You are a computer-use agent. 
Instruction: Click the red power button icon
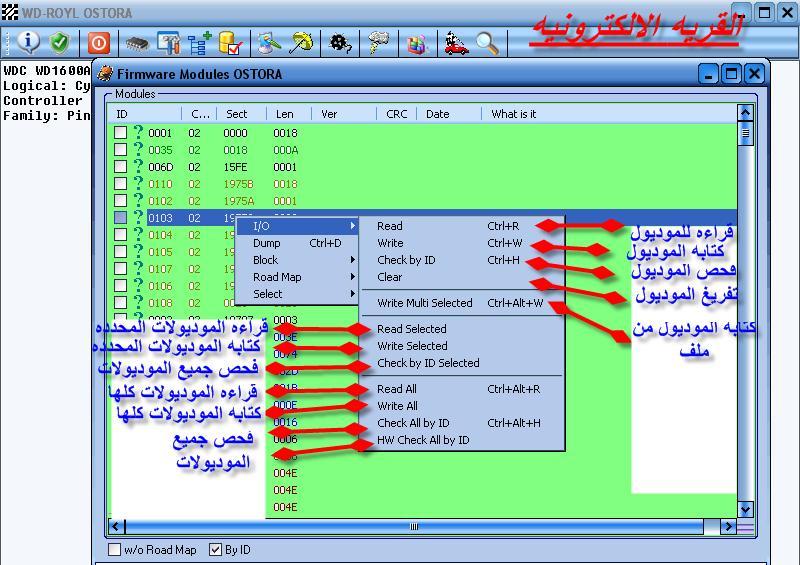[98, 43]
